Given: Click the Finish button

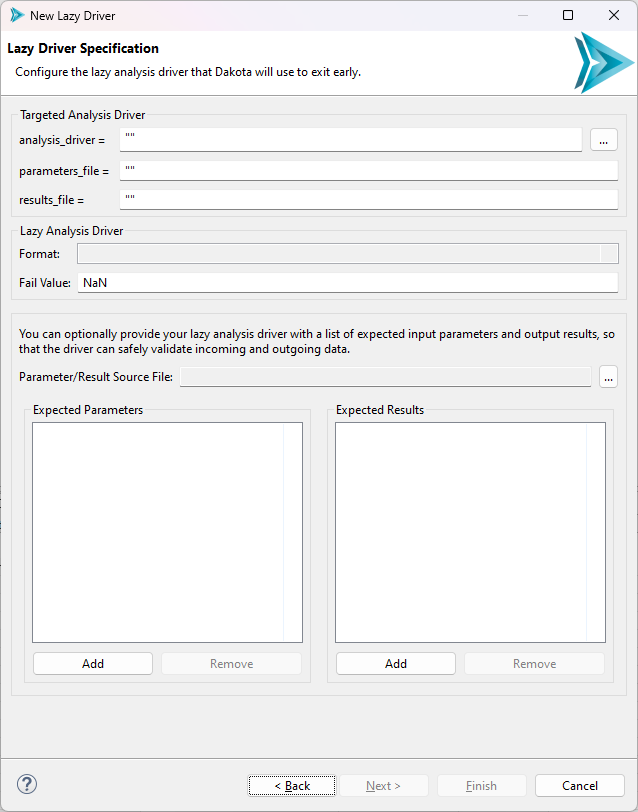Looking at the screenshot, I should 482,786.
